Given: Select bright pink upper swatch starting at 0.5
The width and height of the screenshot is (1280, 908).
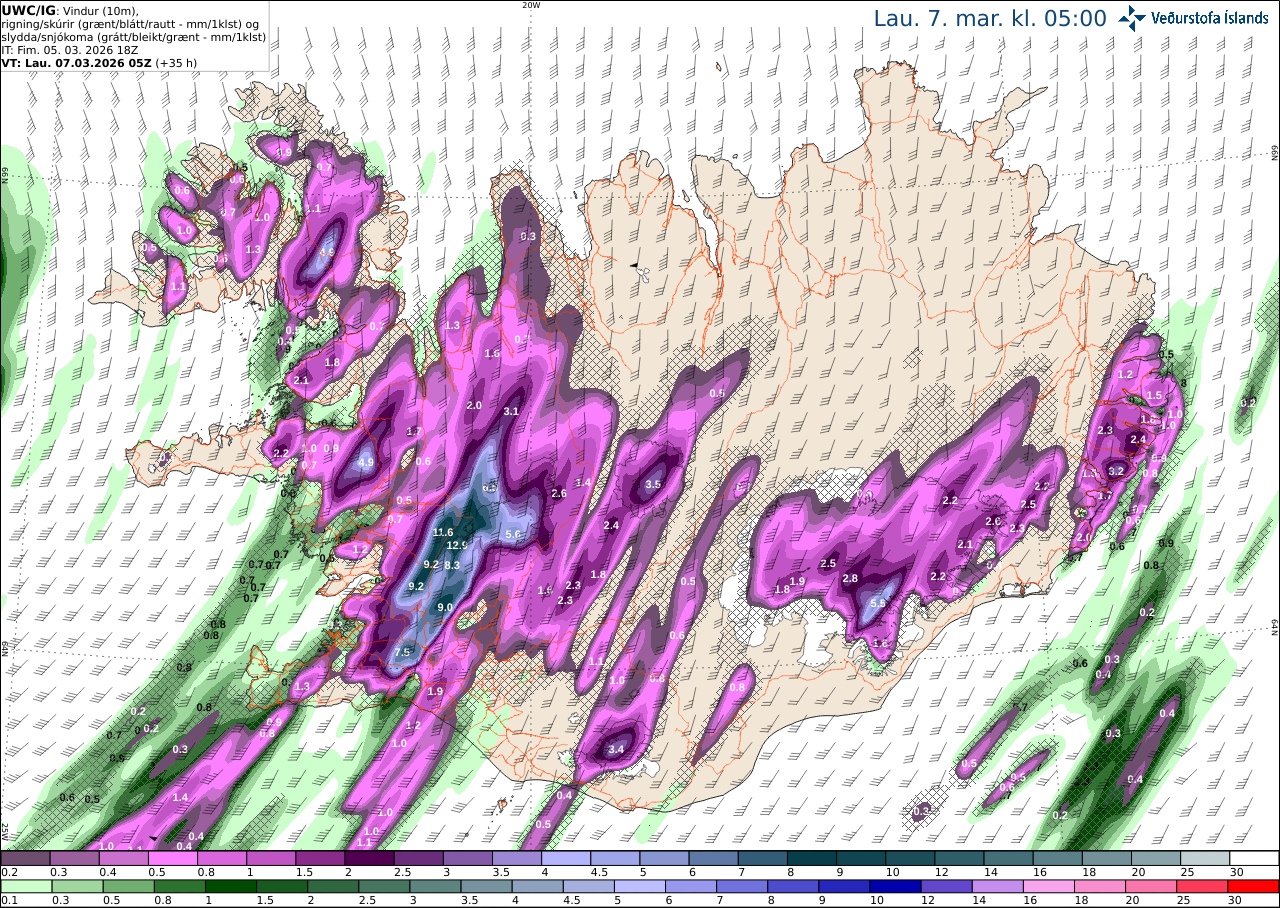Looking at the screenshot, I should click(172, 858).
